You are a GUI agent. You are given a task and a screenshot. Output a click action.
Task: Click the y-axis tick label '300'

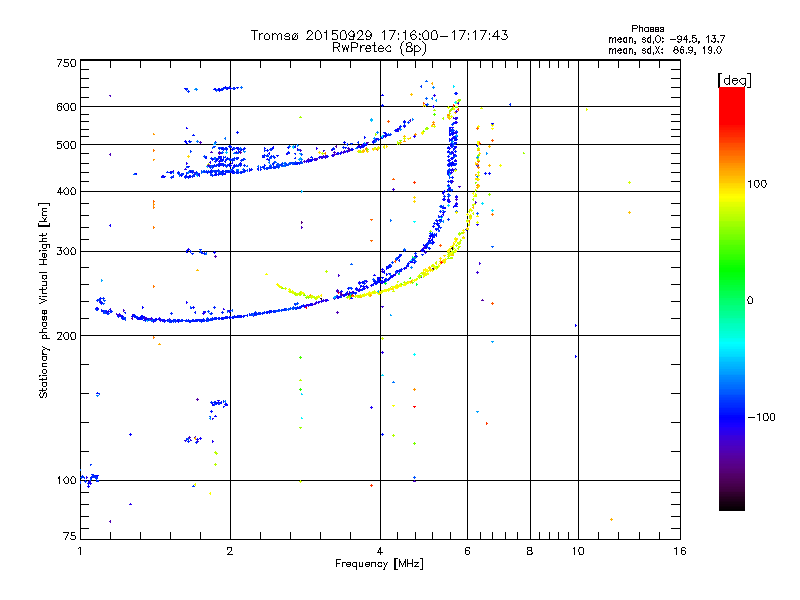[x=66, y=251]
